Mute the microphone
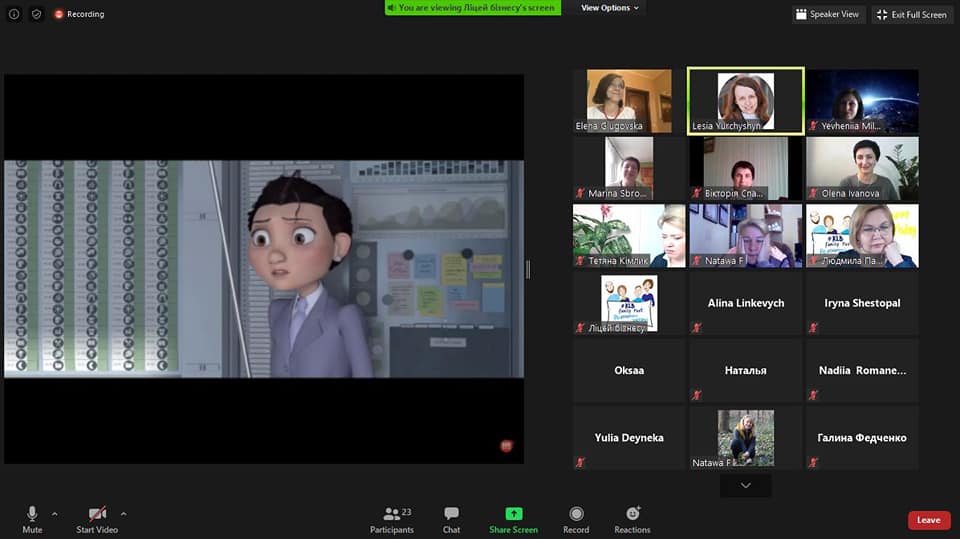960x539 pixels. pyautogui.click(x=32, y=519)
